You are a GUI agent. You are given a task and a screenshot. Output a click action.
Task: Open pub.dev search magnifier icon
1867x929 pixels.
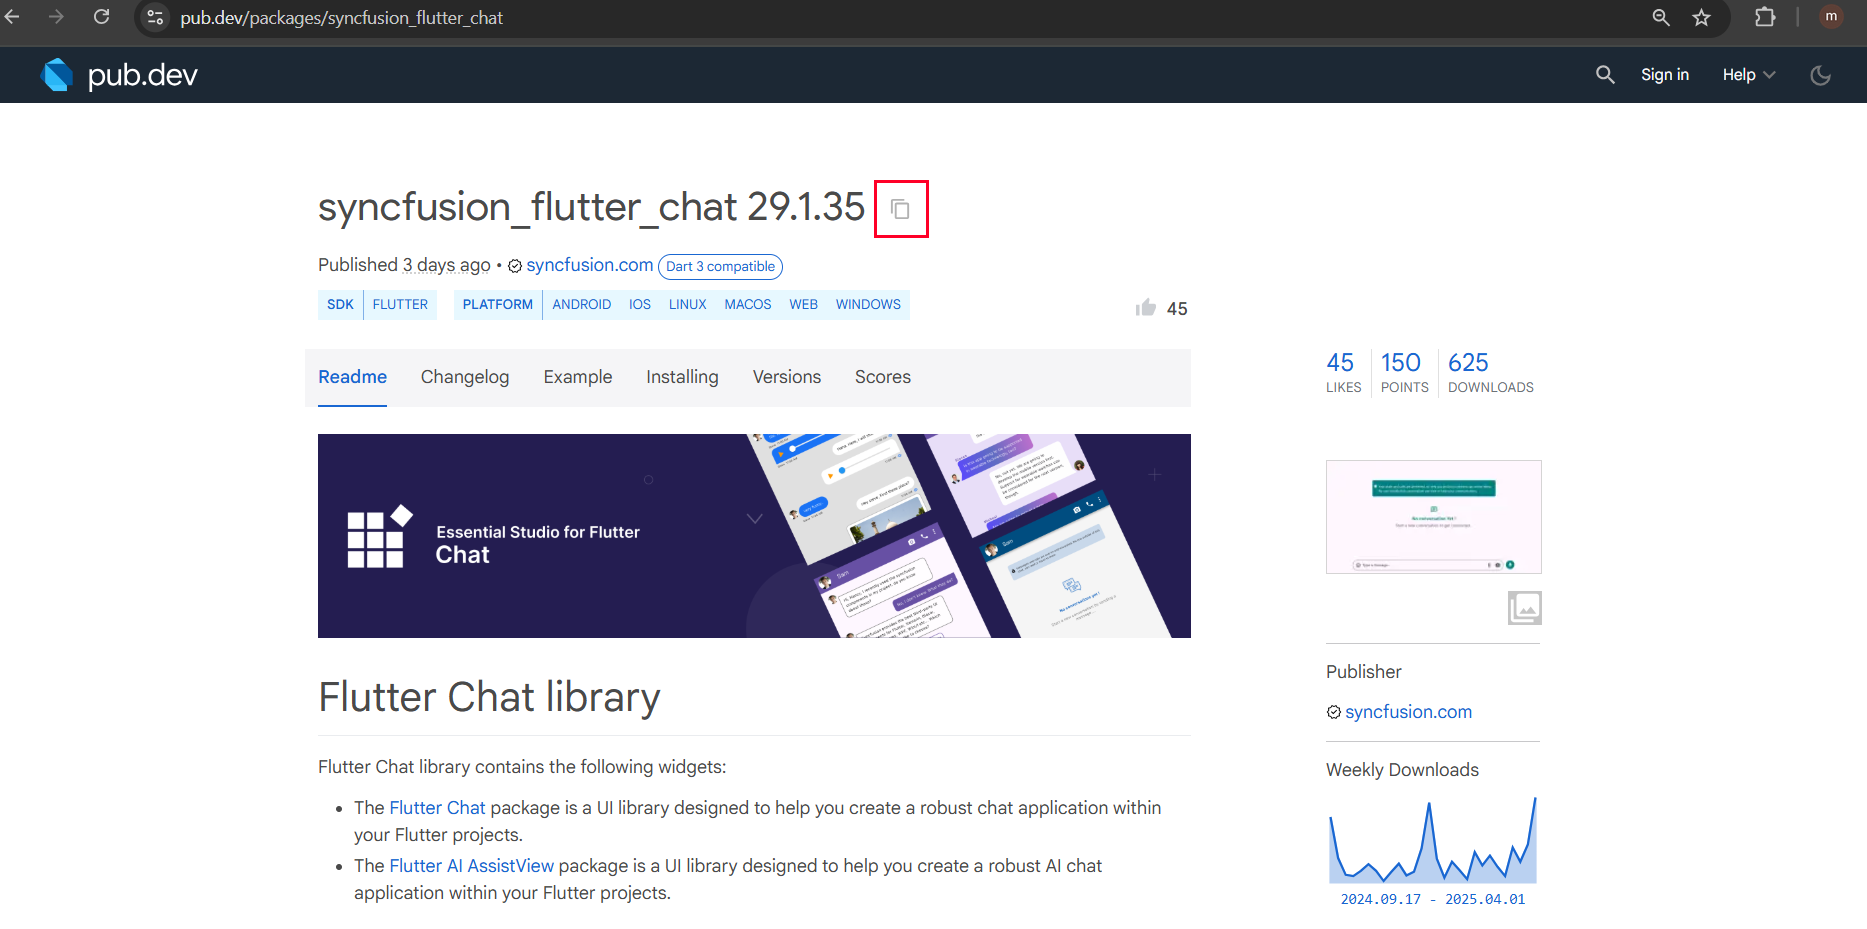[1605, 75]
